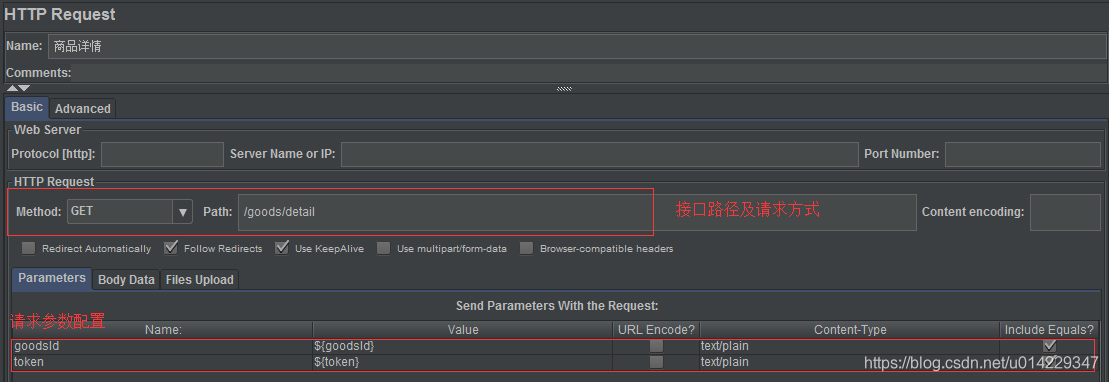Image resolution: width=1109 pixels, height=382 pixels.
Task: Click the Protocol [http] input field
Action: click(x=163, y=154)
